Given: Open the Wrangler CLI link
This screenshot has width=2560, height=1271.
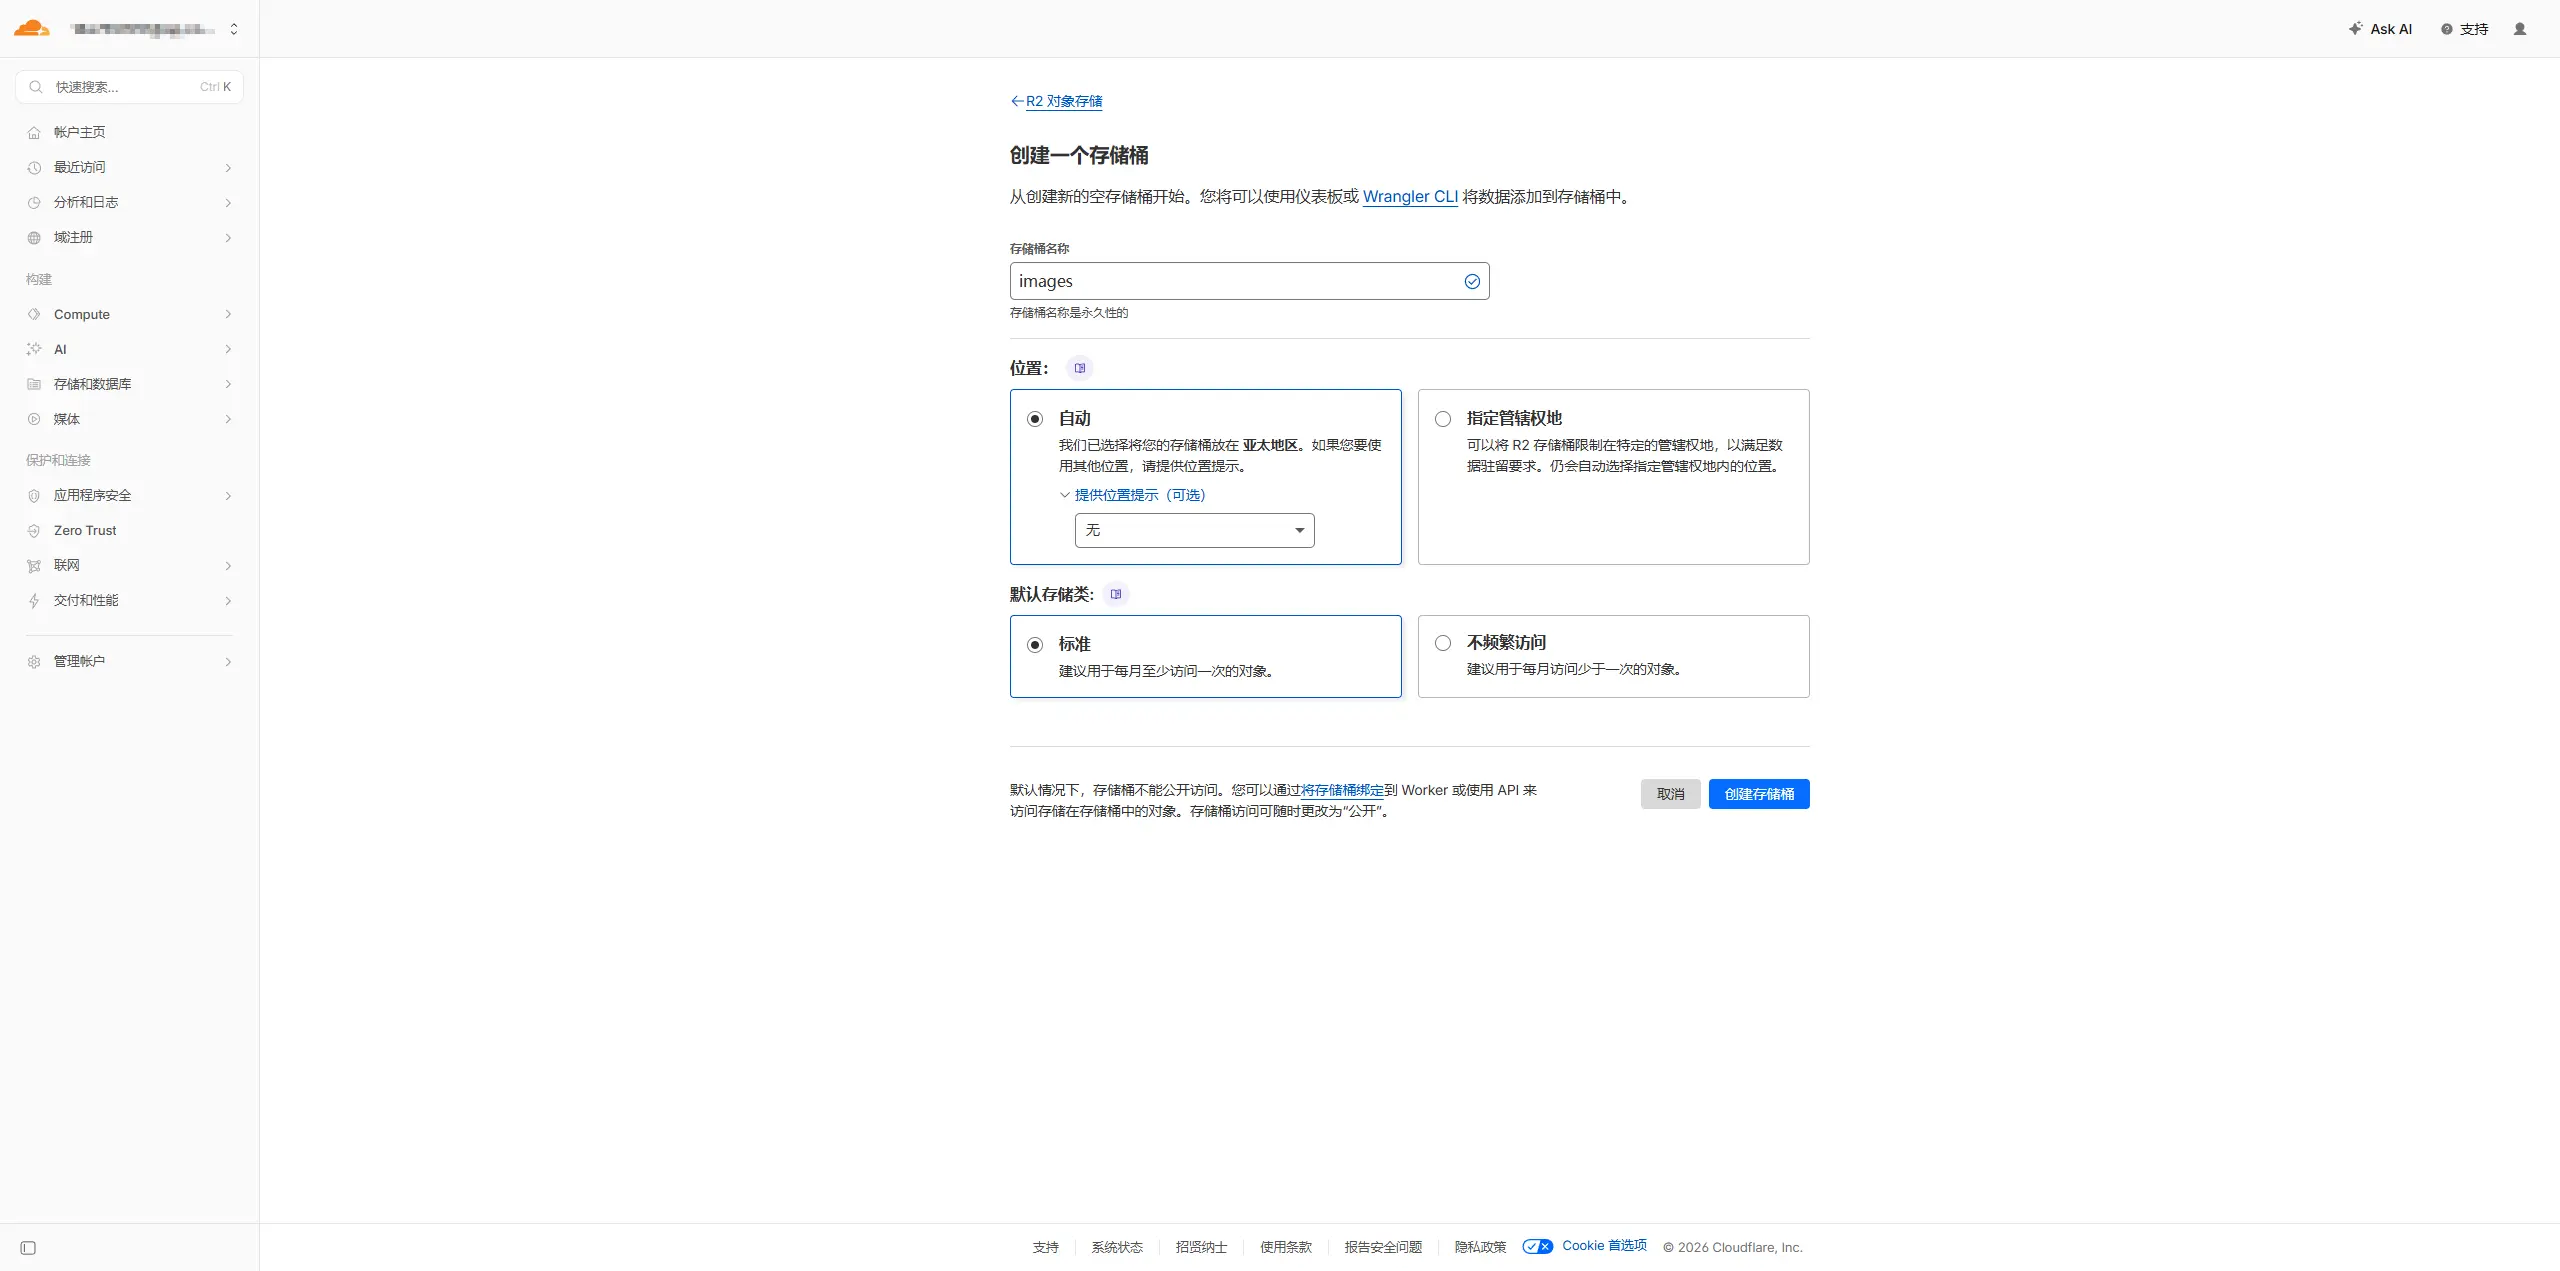Looking at the screenshot, I should (1409, 196).
